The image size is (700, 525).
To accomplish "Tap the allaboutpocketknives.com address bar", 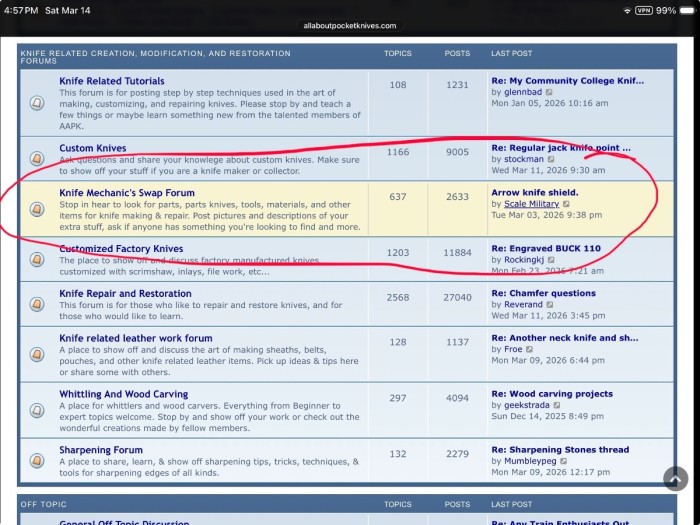I will click(350, 26).
